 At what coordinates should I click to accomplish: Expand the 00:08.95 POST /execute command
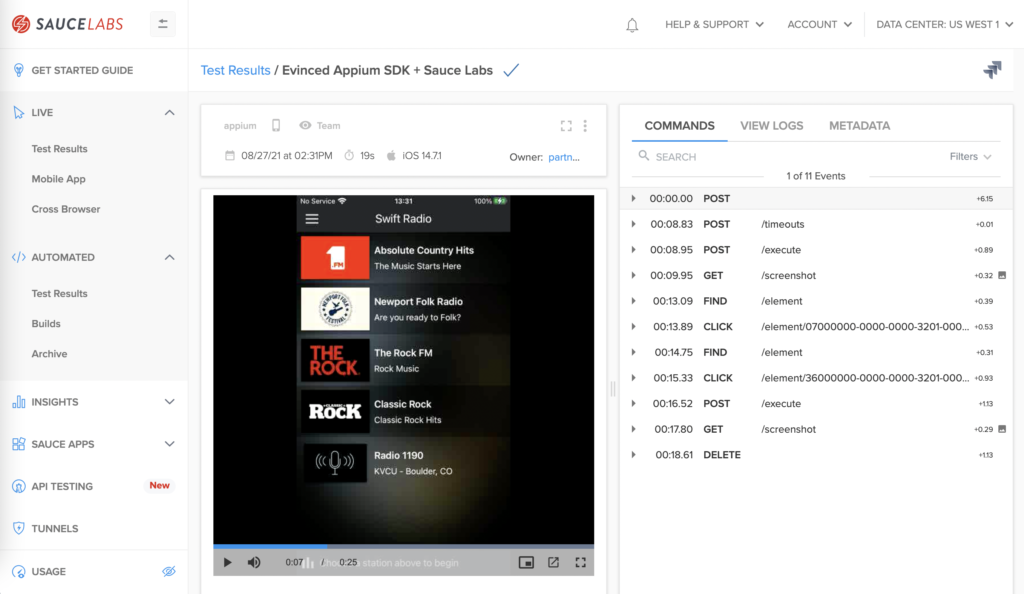(x=633, y=249)
